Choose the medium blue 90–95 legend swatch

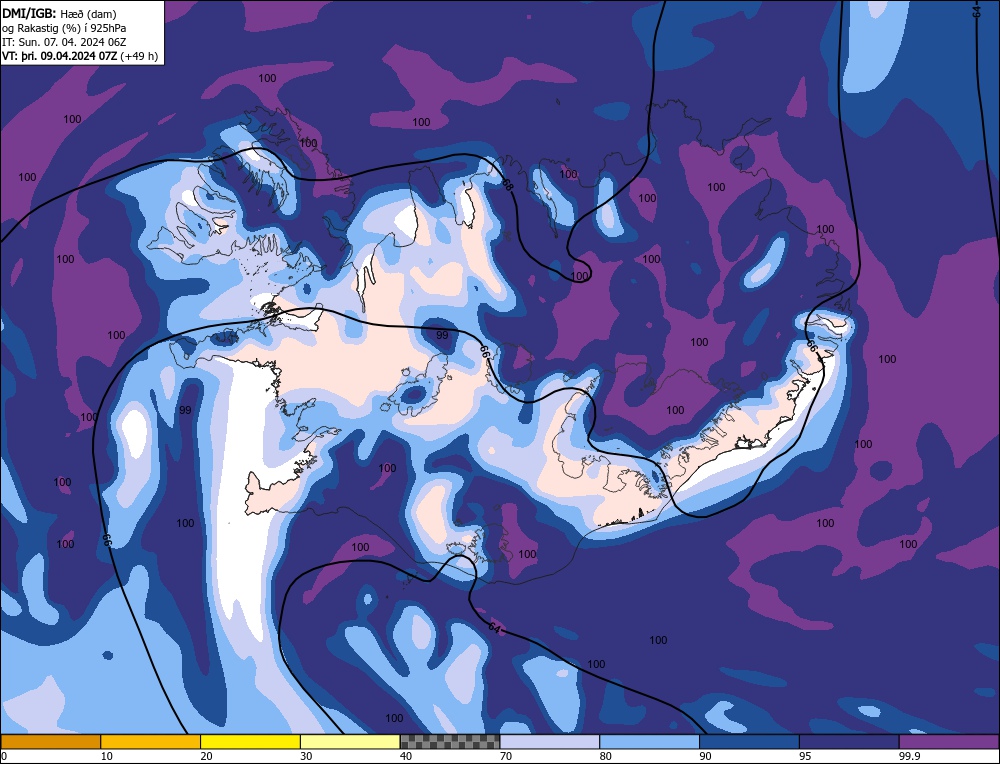[x=750, y=742]
